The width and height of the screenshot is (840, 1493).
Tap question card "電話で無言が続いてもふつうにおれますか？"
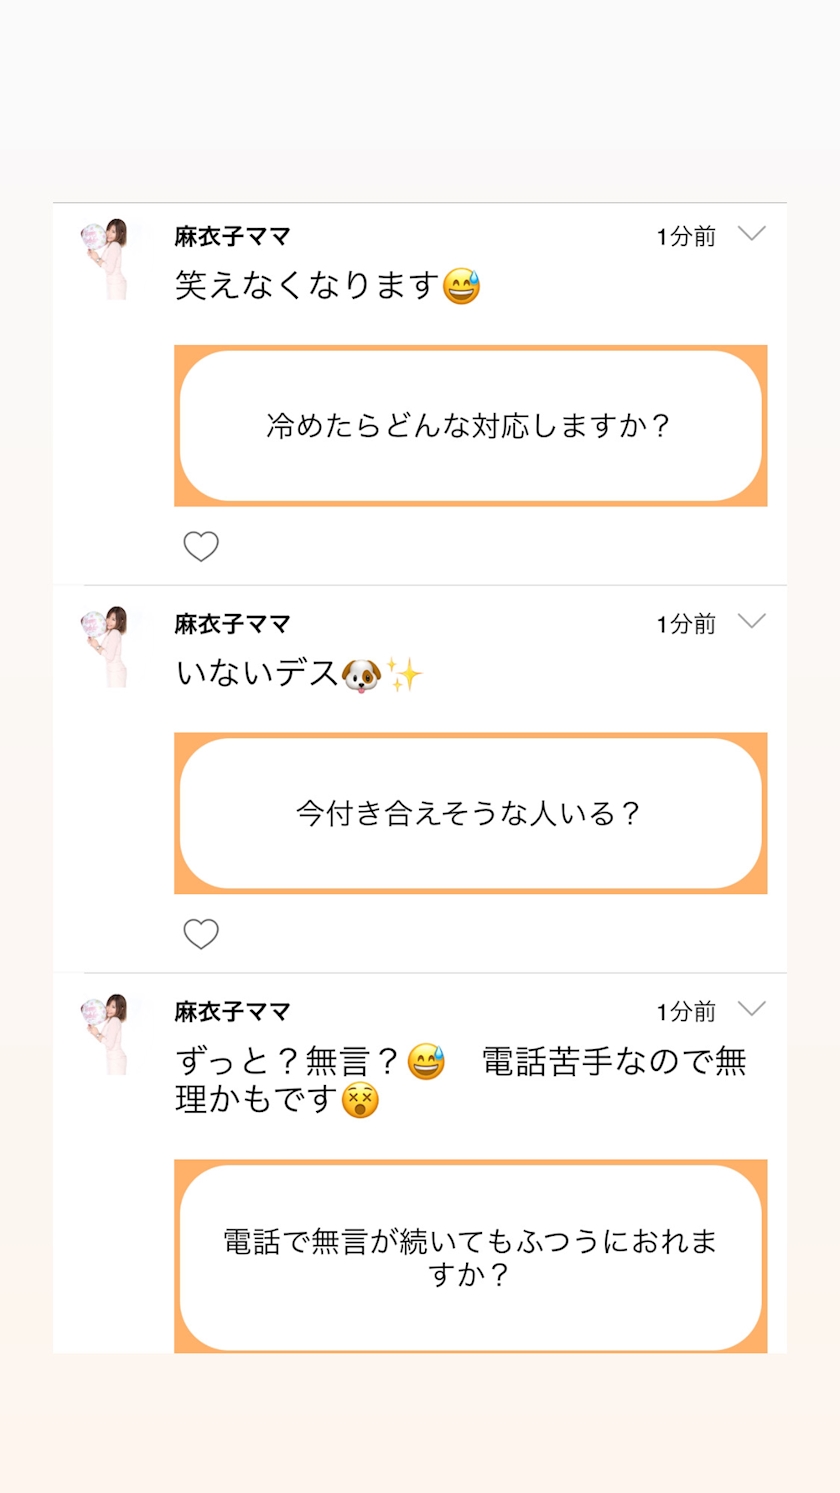pos(470,1257)
